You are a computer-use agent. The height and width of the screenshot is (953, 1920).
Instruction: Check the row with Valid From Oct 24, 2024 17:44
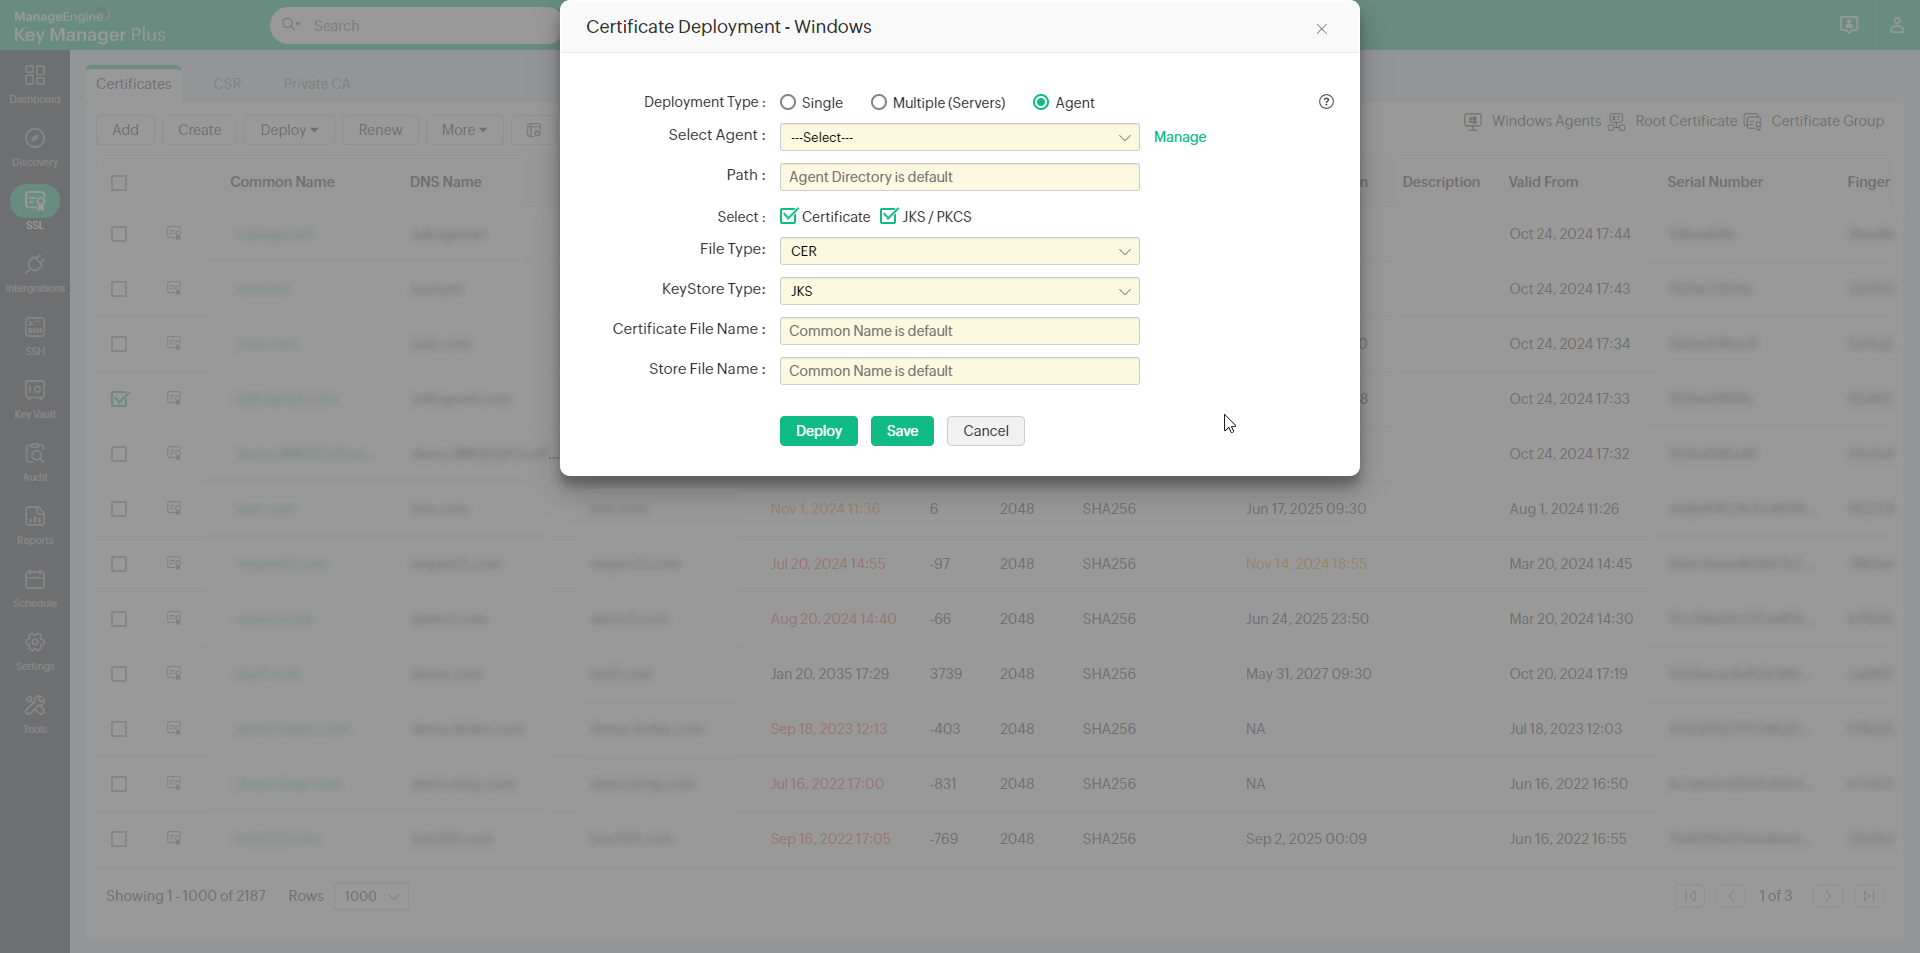click(119, 234)
